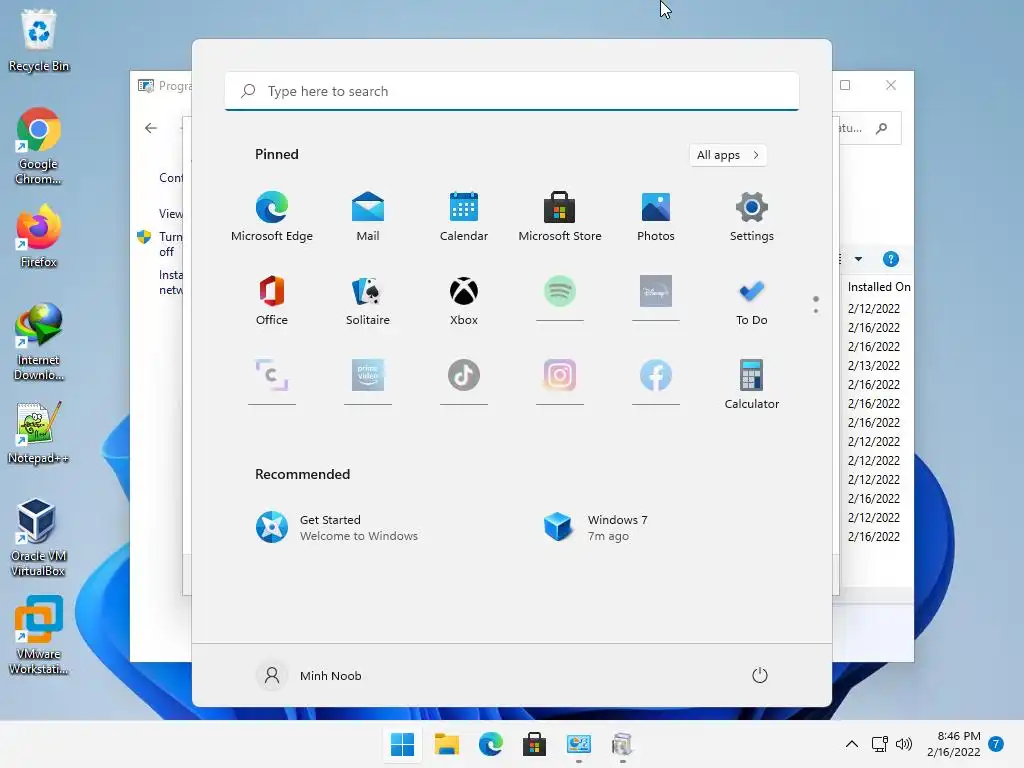
Task: Open view options dropdown in Programs window
Action: point(858,259)
